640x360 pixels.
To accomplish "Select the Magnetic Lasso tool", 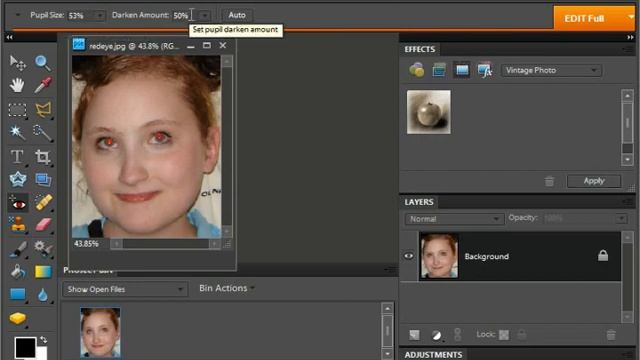I will tap(43, 109).
